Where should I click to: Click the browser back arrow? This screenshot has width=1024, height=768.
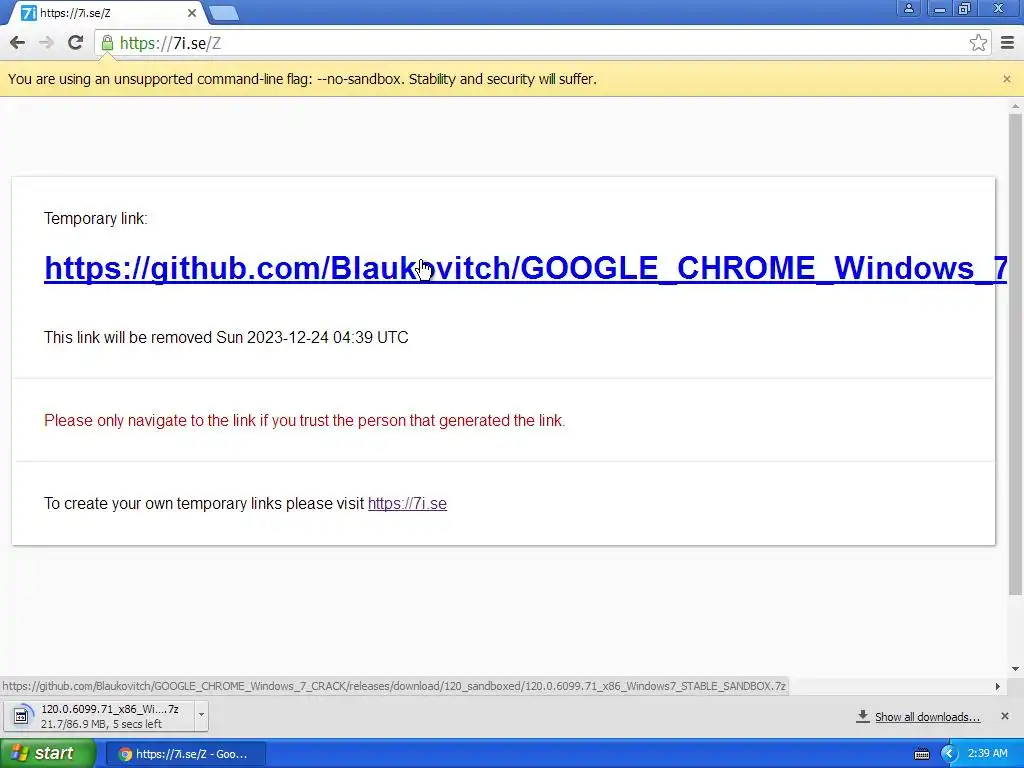(18, 43)
